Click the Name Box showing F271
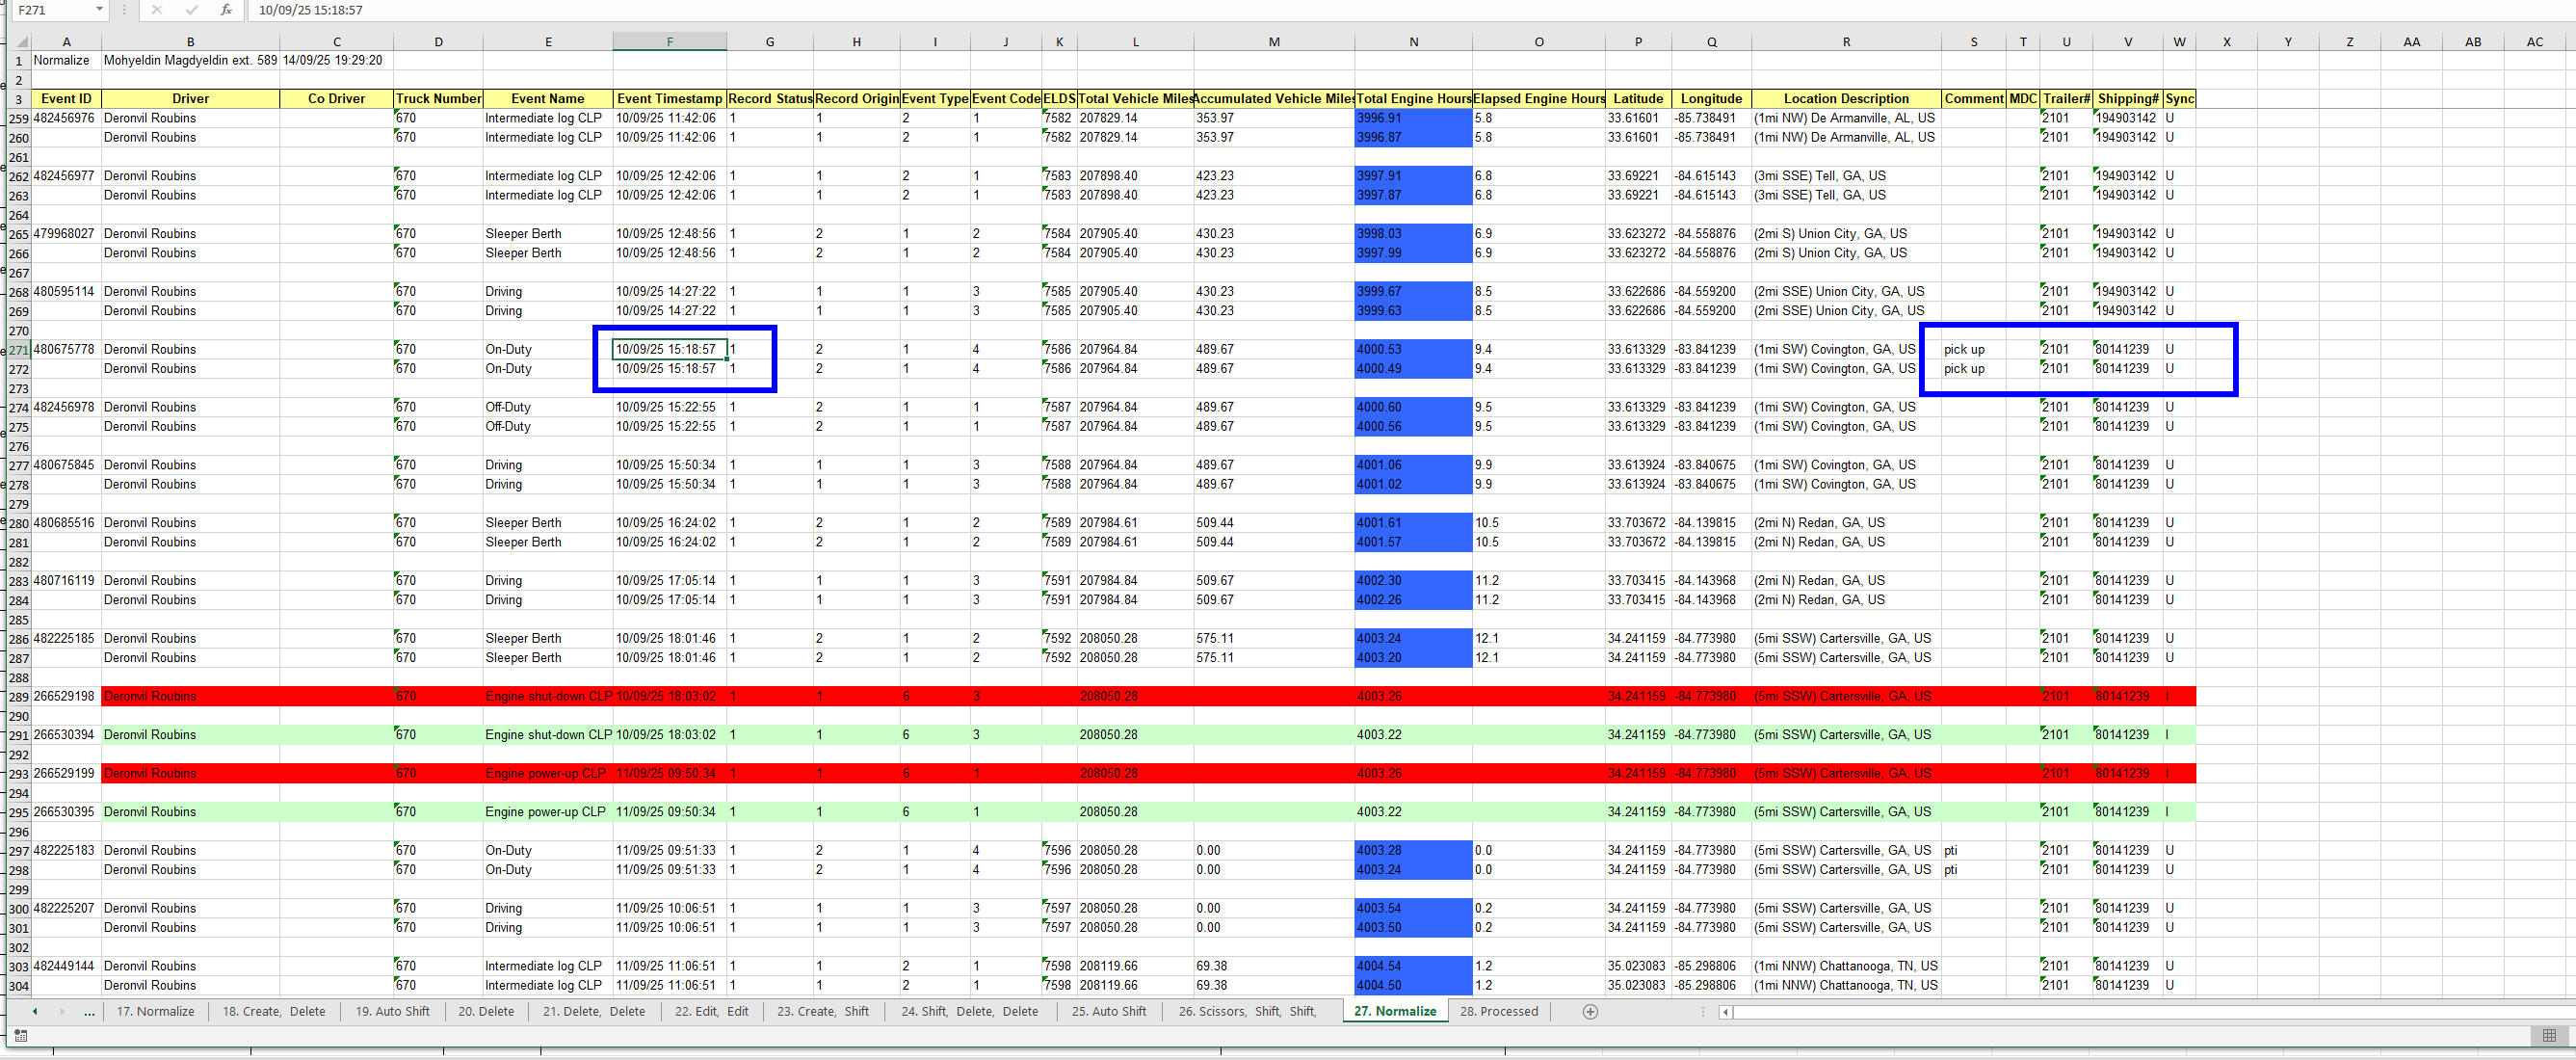This screenshot has width=2576, height=1060. [x=53, y=10]
